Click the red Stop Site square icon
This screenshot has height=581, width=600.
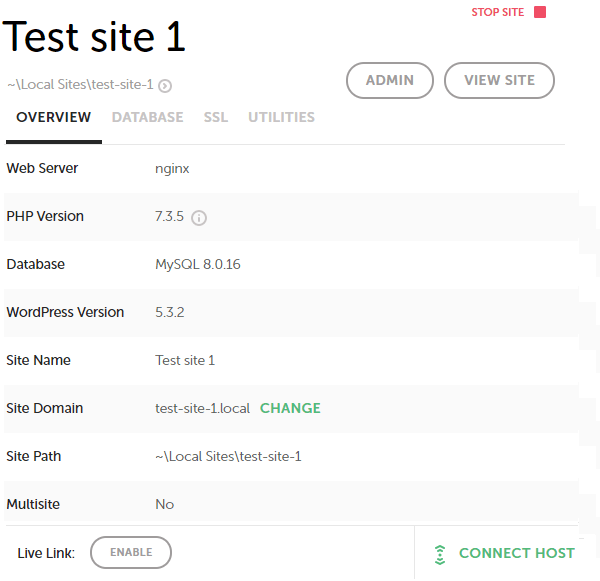point(540,12)
